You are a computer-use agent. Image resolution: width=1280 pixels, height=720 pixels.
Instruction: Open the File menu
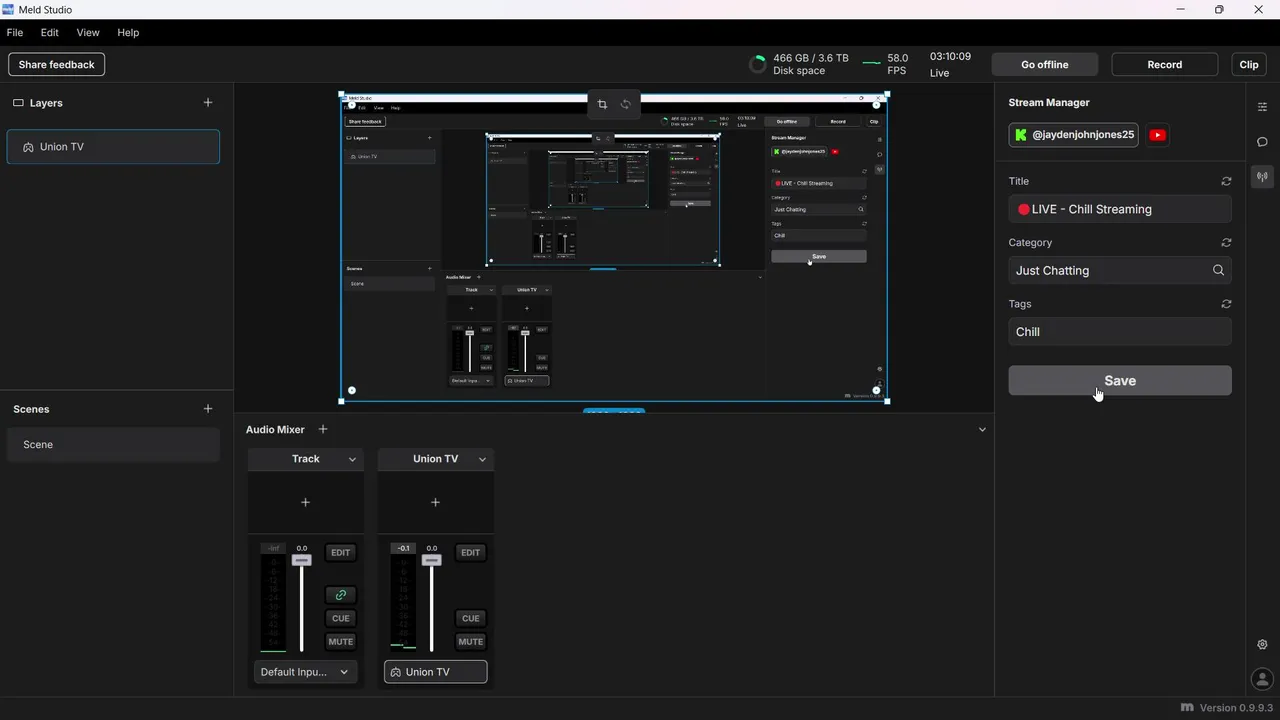15,33
